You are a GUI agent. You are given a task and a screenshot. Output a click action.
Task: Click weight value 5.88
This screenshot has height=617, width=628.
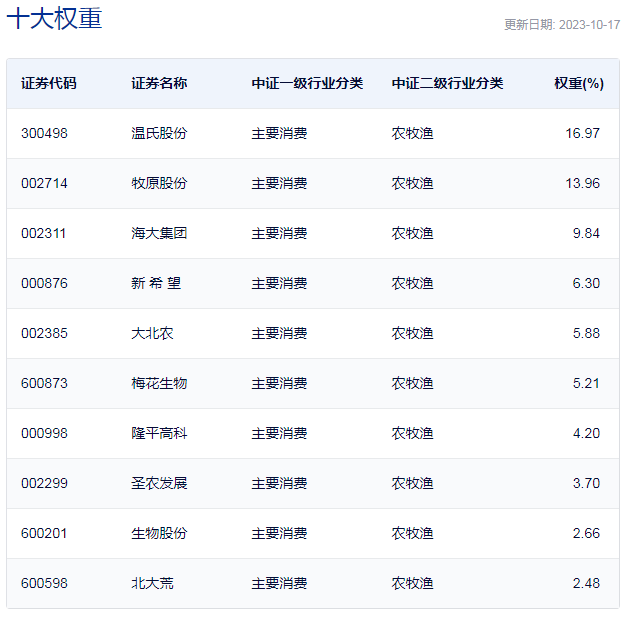(586, 334)
